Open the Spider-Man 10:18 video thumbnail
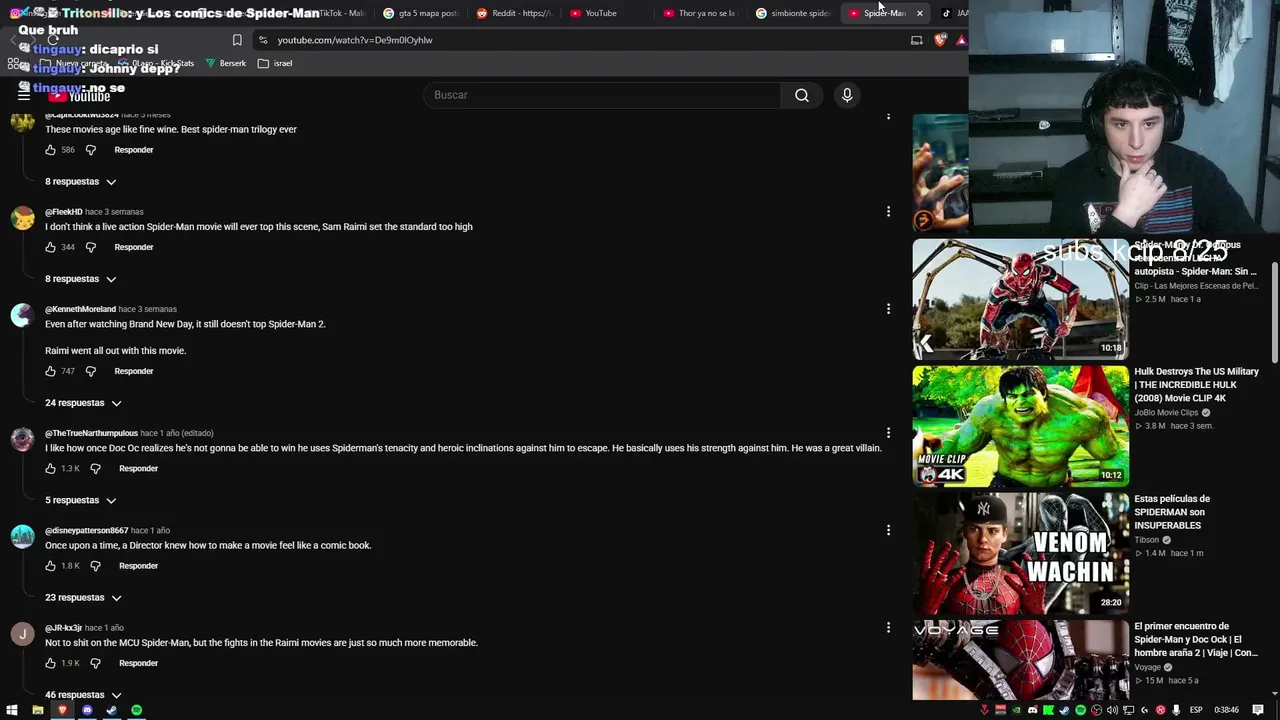The width and height of the screenshot is (1280, 720). 1020,299
